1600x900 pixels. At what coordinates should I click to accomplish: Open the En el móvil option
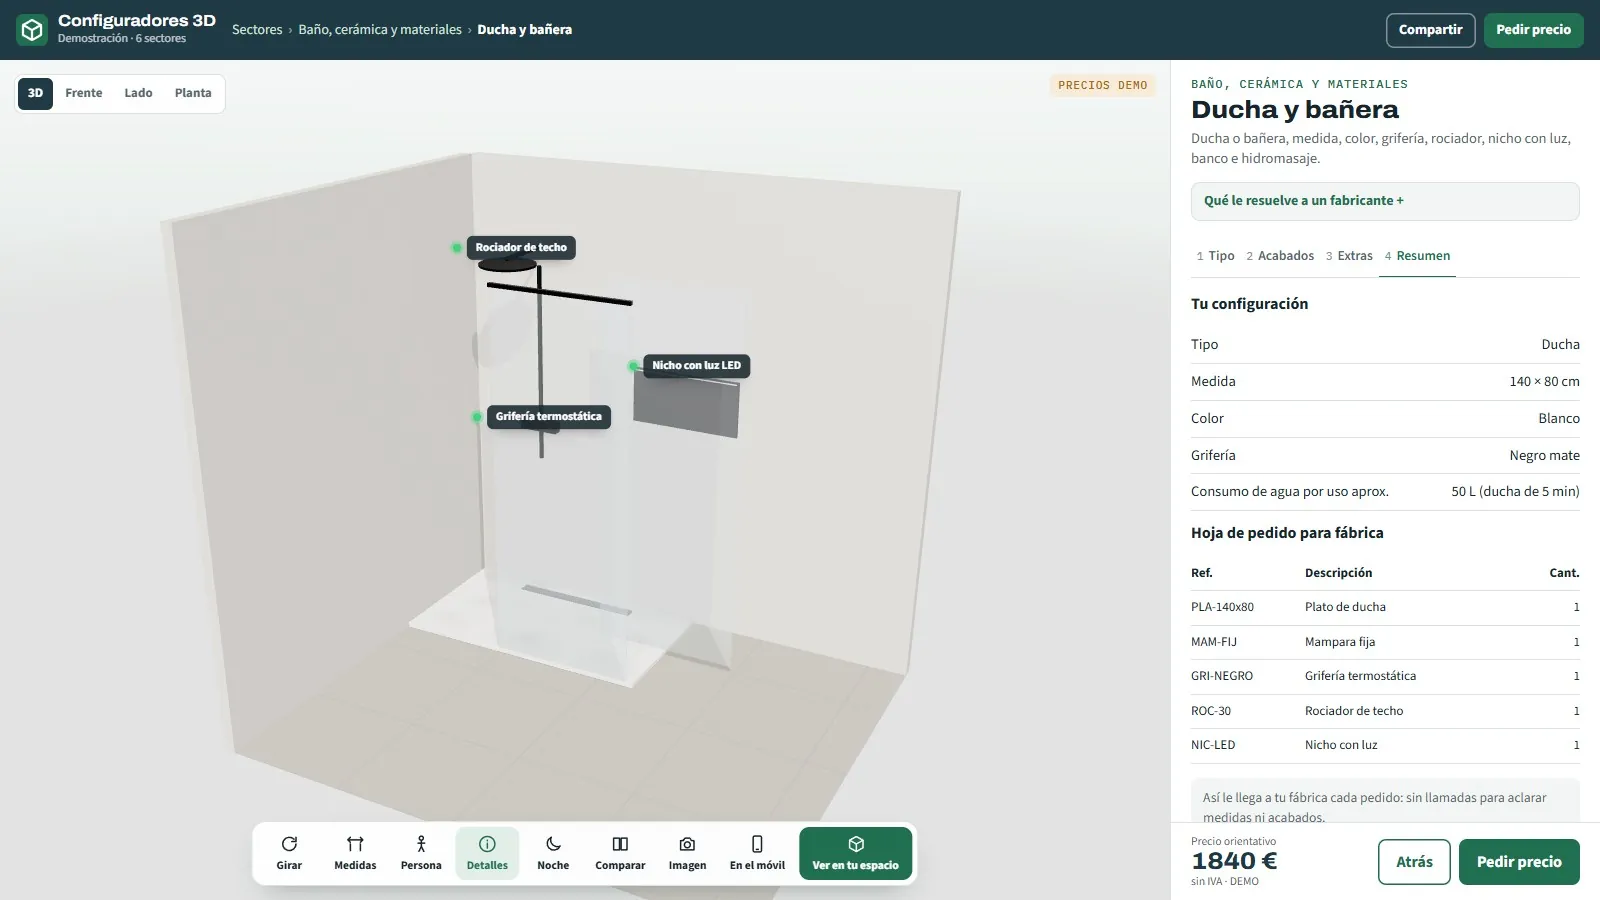click(x=757, y=853)
